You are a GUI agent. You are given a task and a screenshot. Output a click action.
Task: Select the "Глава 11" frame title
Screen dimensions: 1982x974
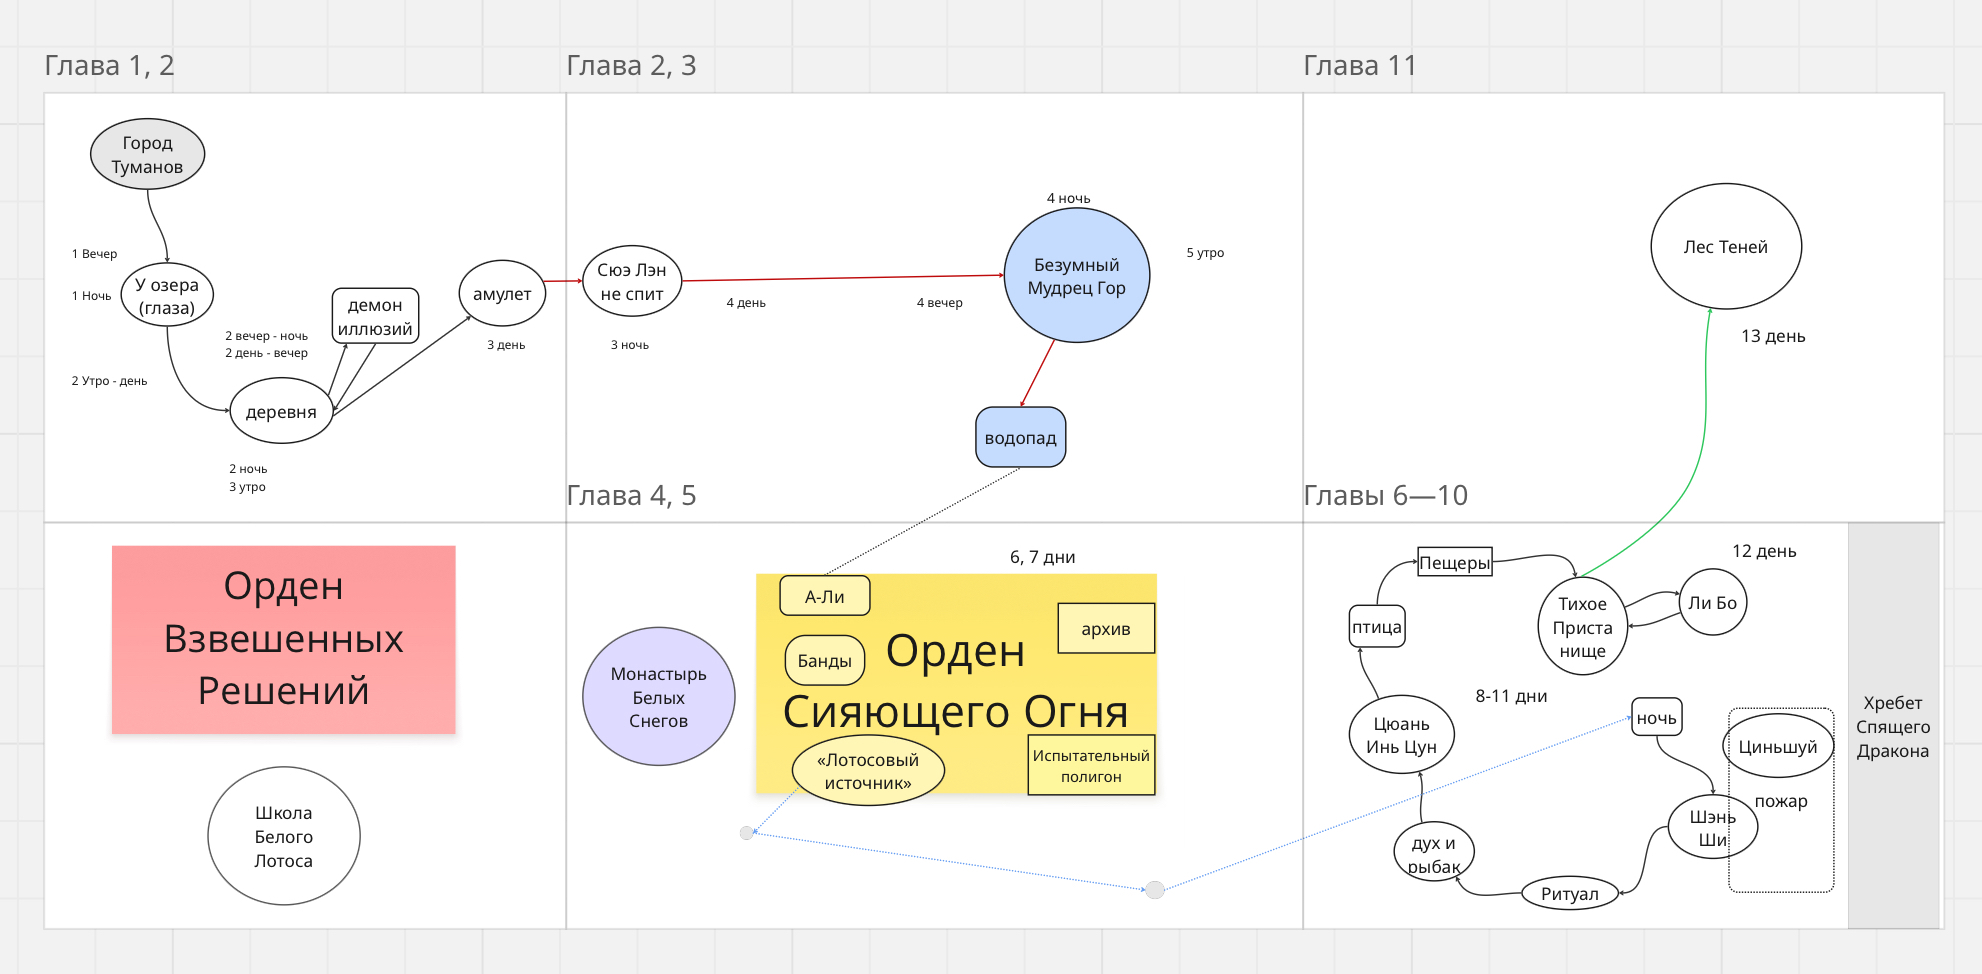tap(1360, 66)
